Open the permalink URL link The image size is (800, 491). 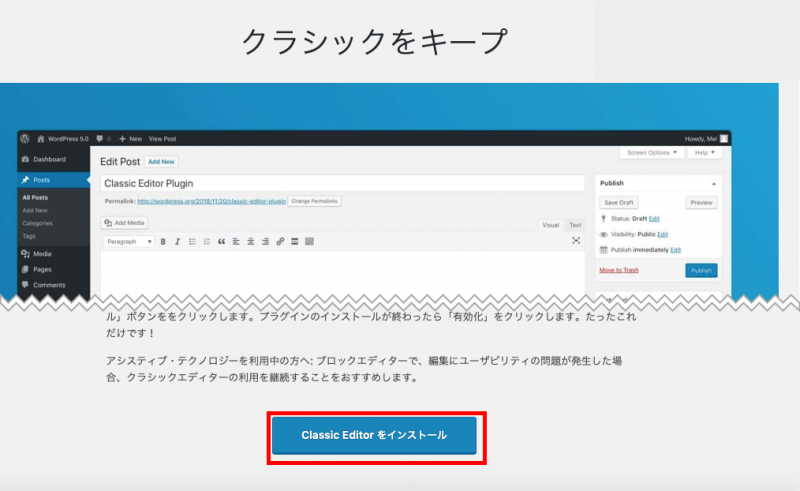211,201
